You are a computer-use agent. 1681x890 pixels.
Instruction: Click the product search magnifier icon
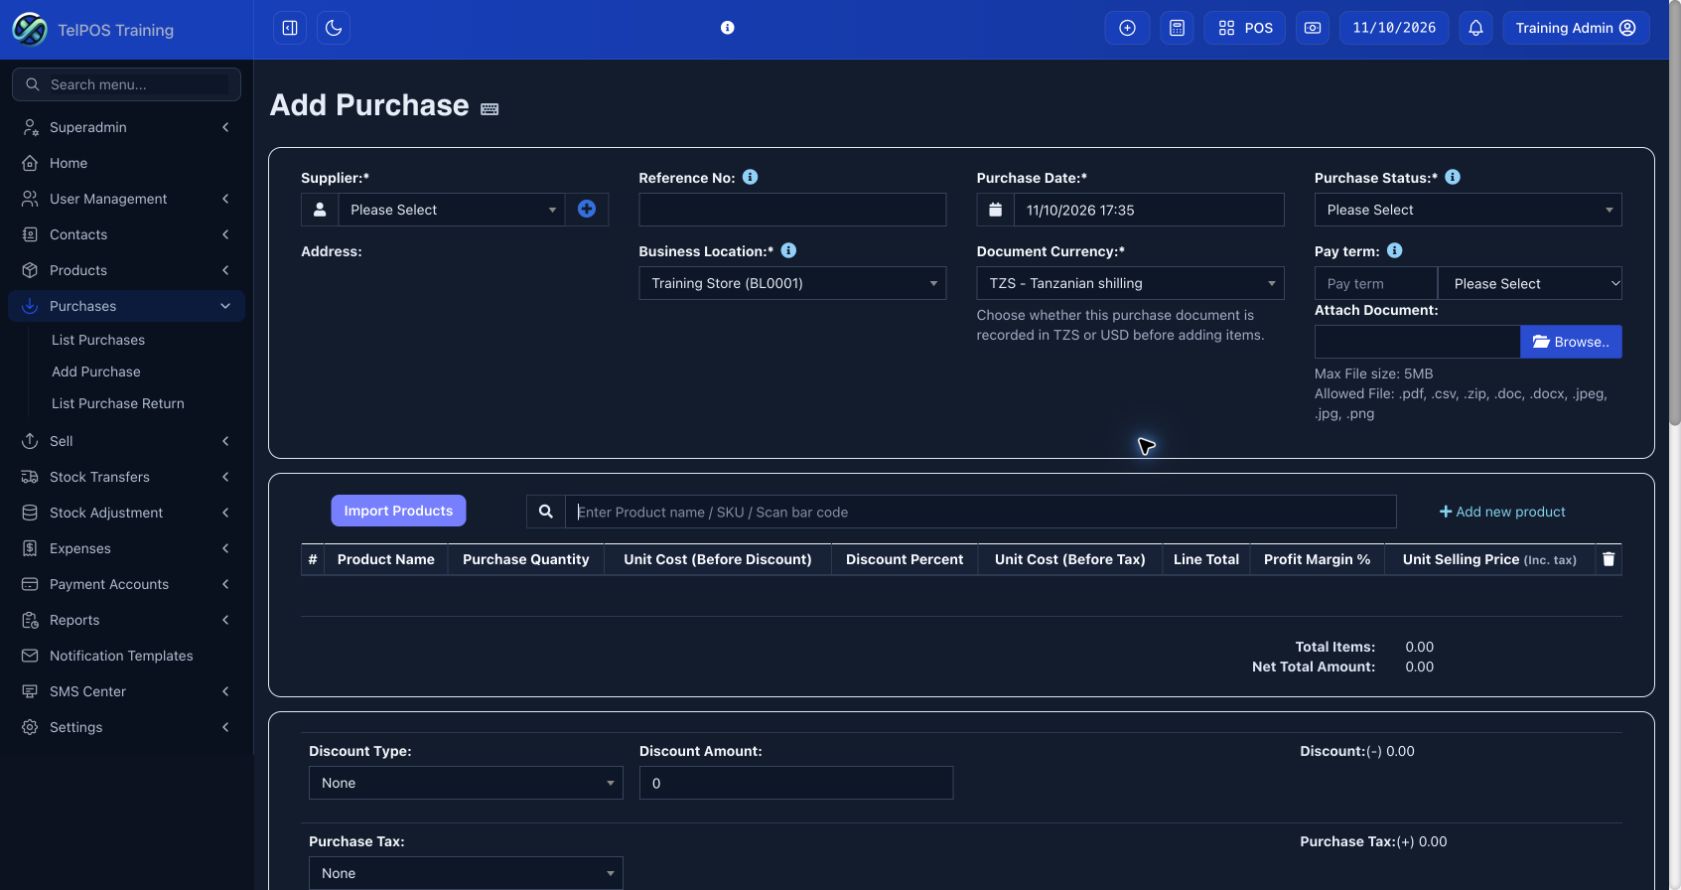click(546, 512)
